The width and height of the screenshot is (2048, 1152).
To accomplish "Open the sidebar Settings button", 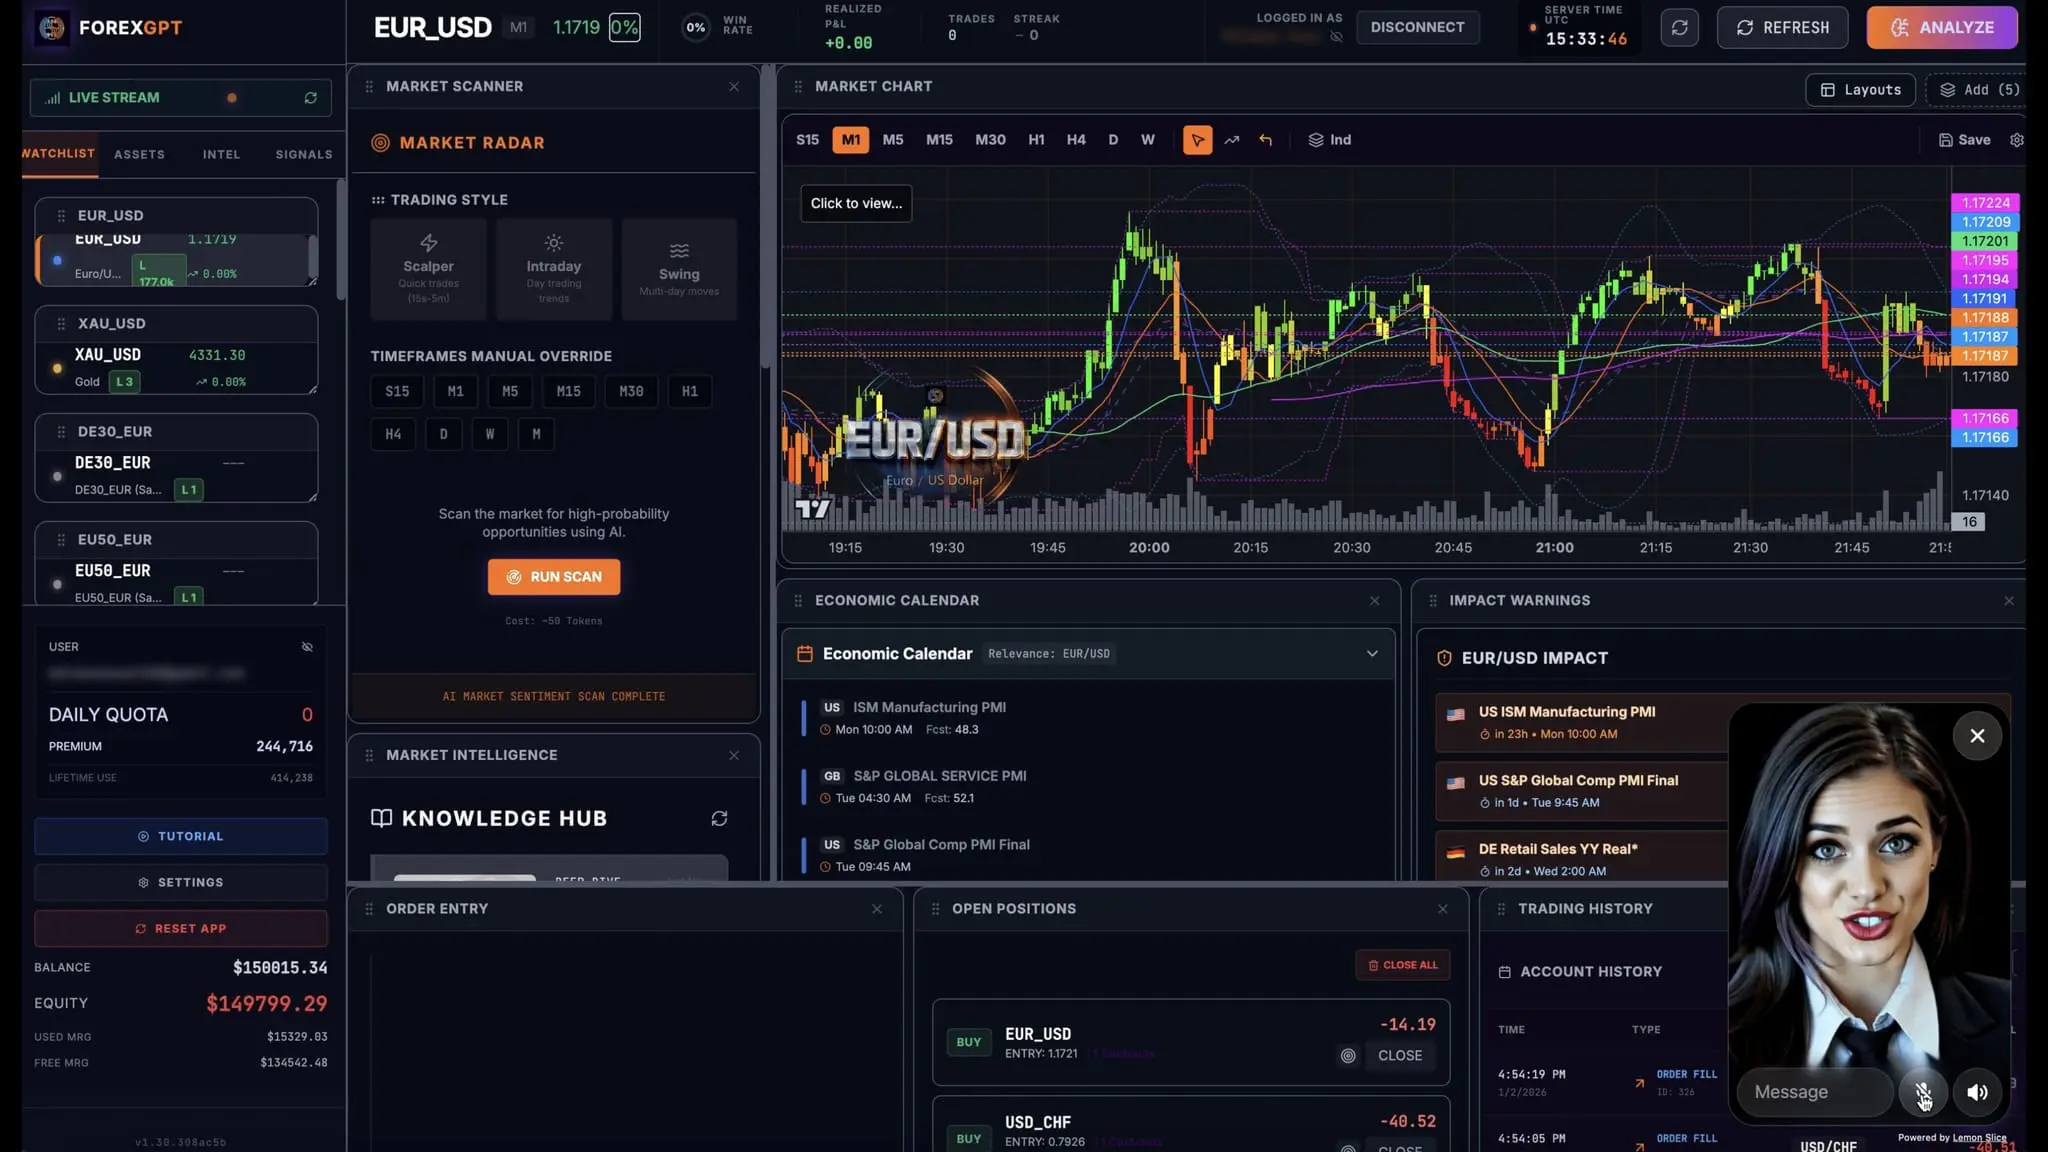I will click(x=181, y=883).
